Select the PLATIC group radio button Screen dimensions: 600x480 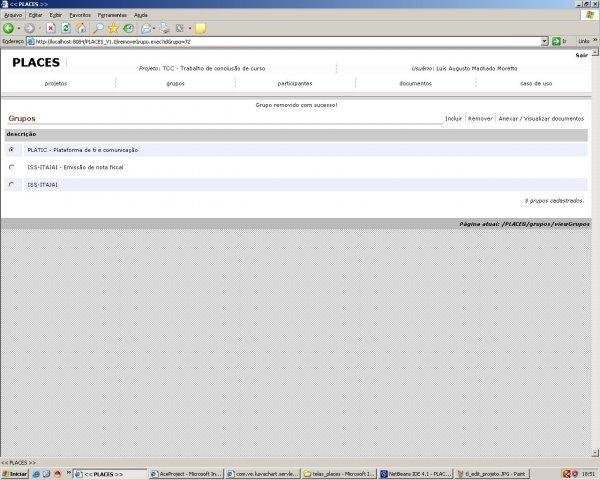12,150
